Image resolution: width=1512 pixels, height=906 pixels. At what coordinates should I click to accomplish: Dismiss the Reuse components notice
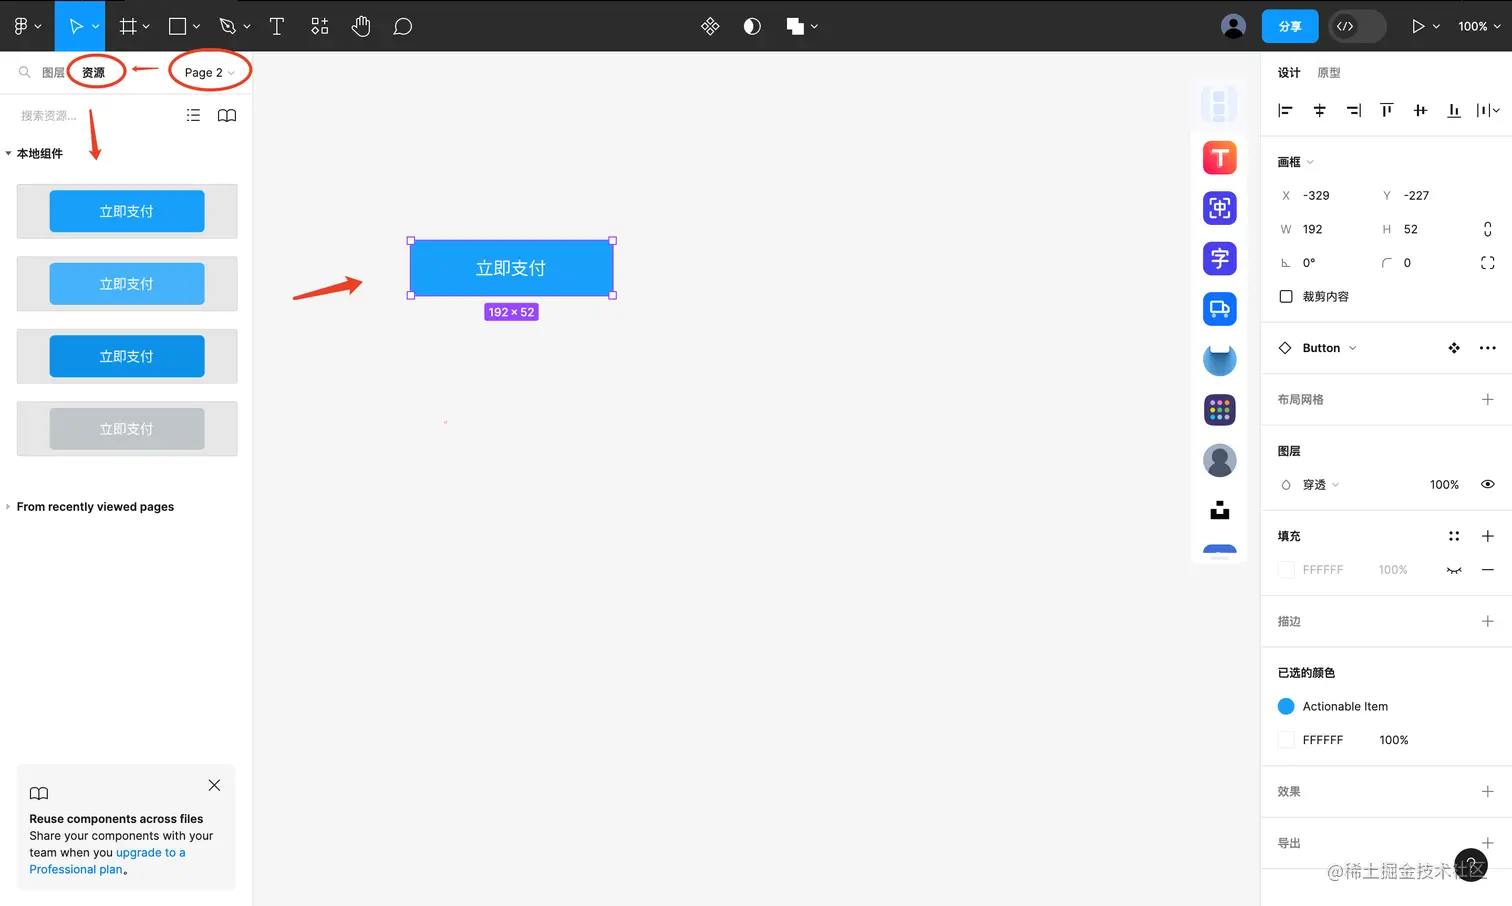tap(214, 785)
